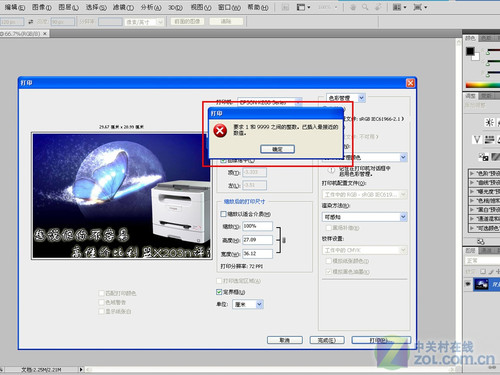Toggle the 缩放以适合介质 checkbox
The image size is (500, 375).
[223, 214]
